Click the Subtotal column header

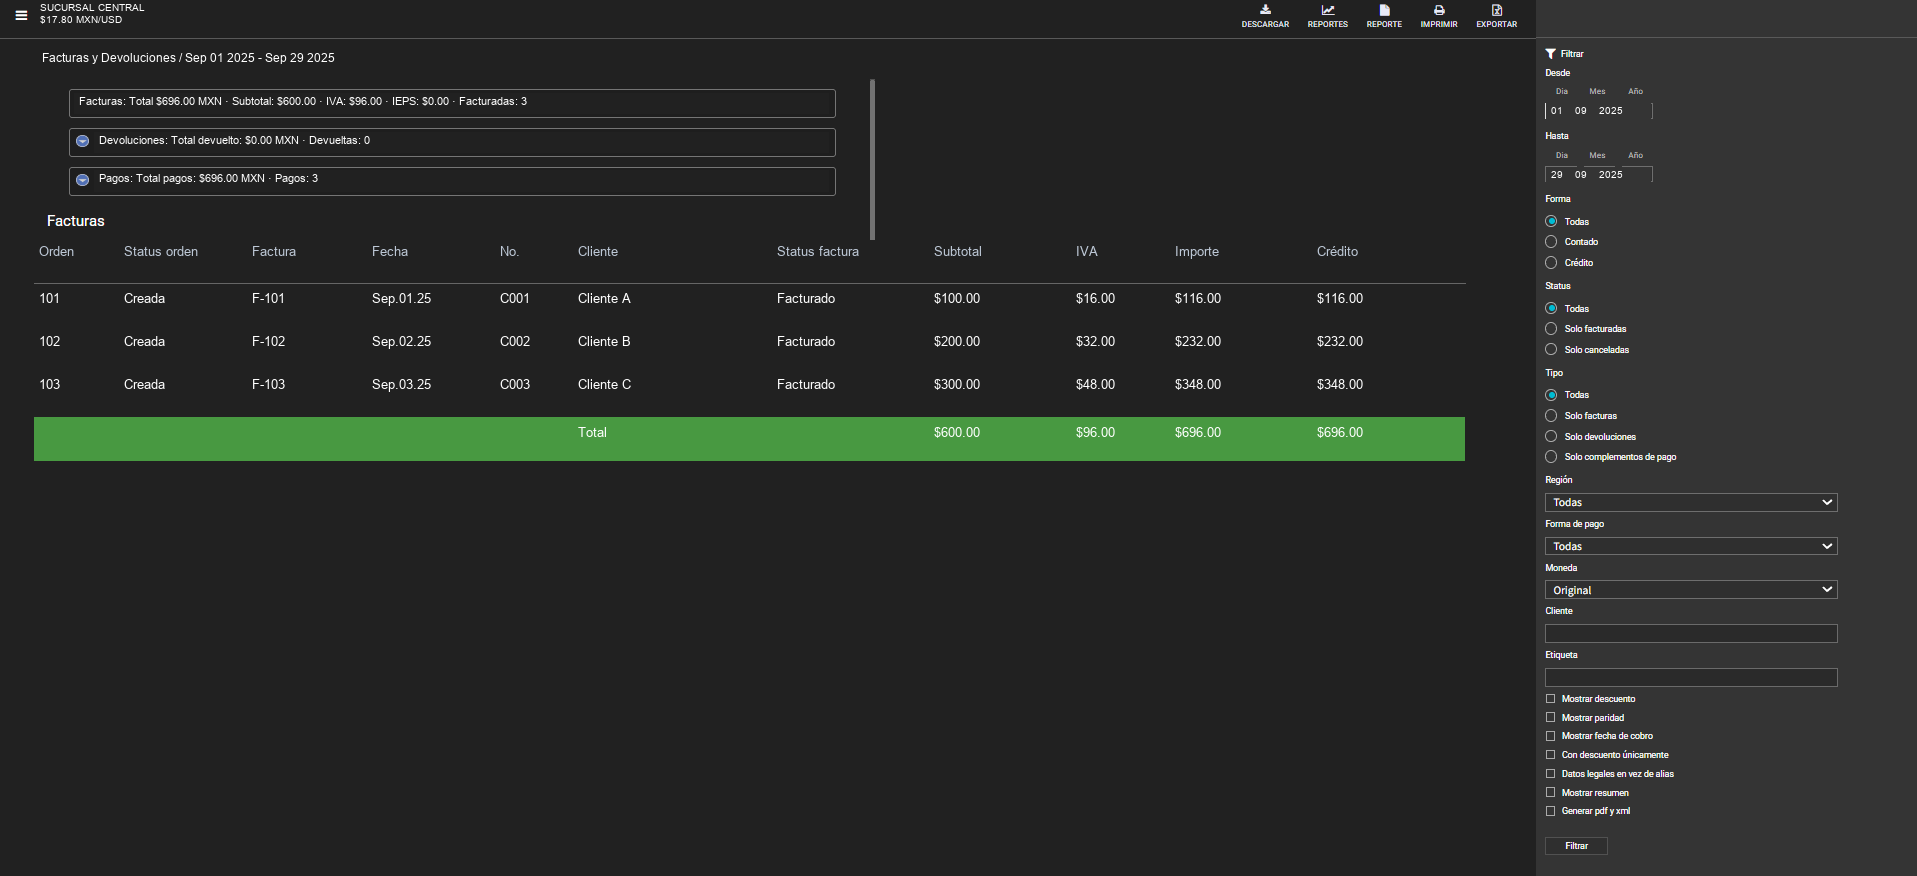(958, 252)
